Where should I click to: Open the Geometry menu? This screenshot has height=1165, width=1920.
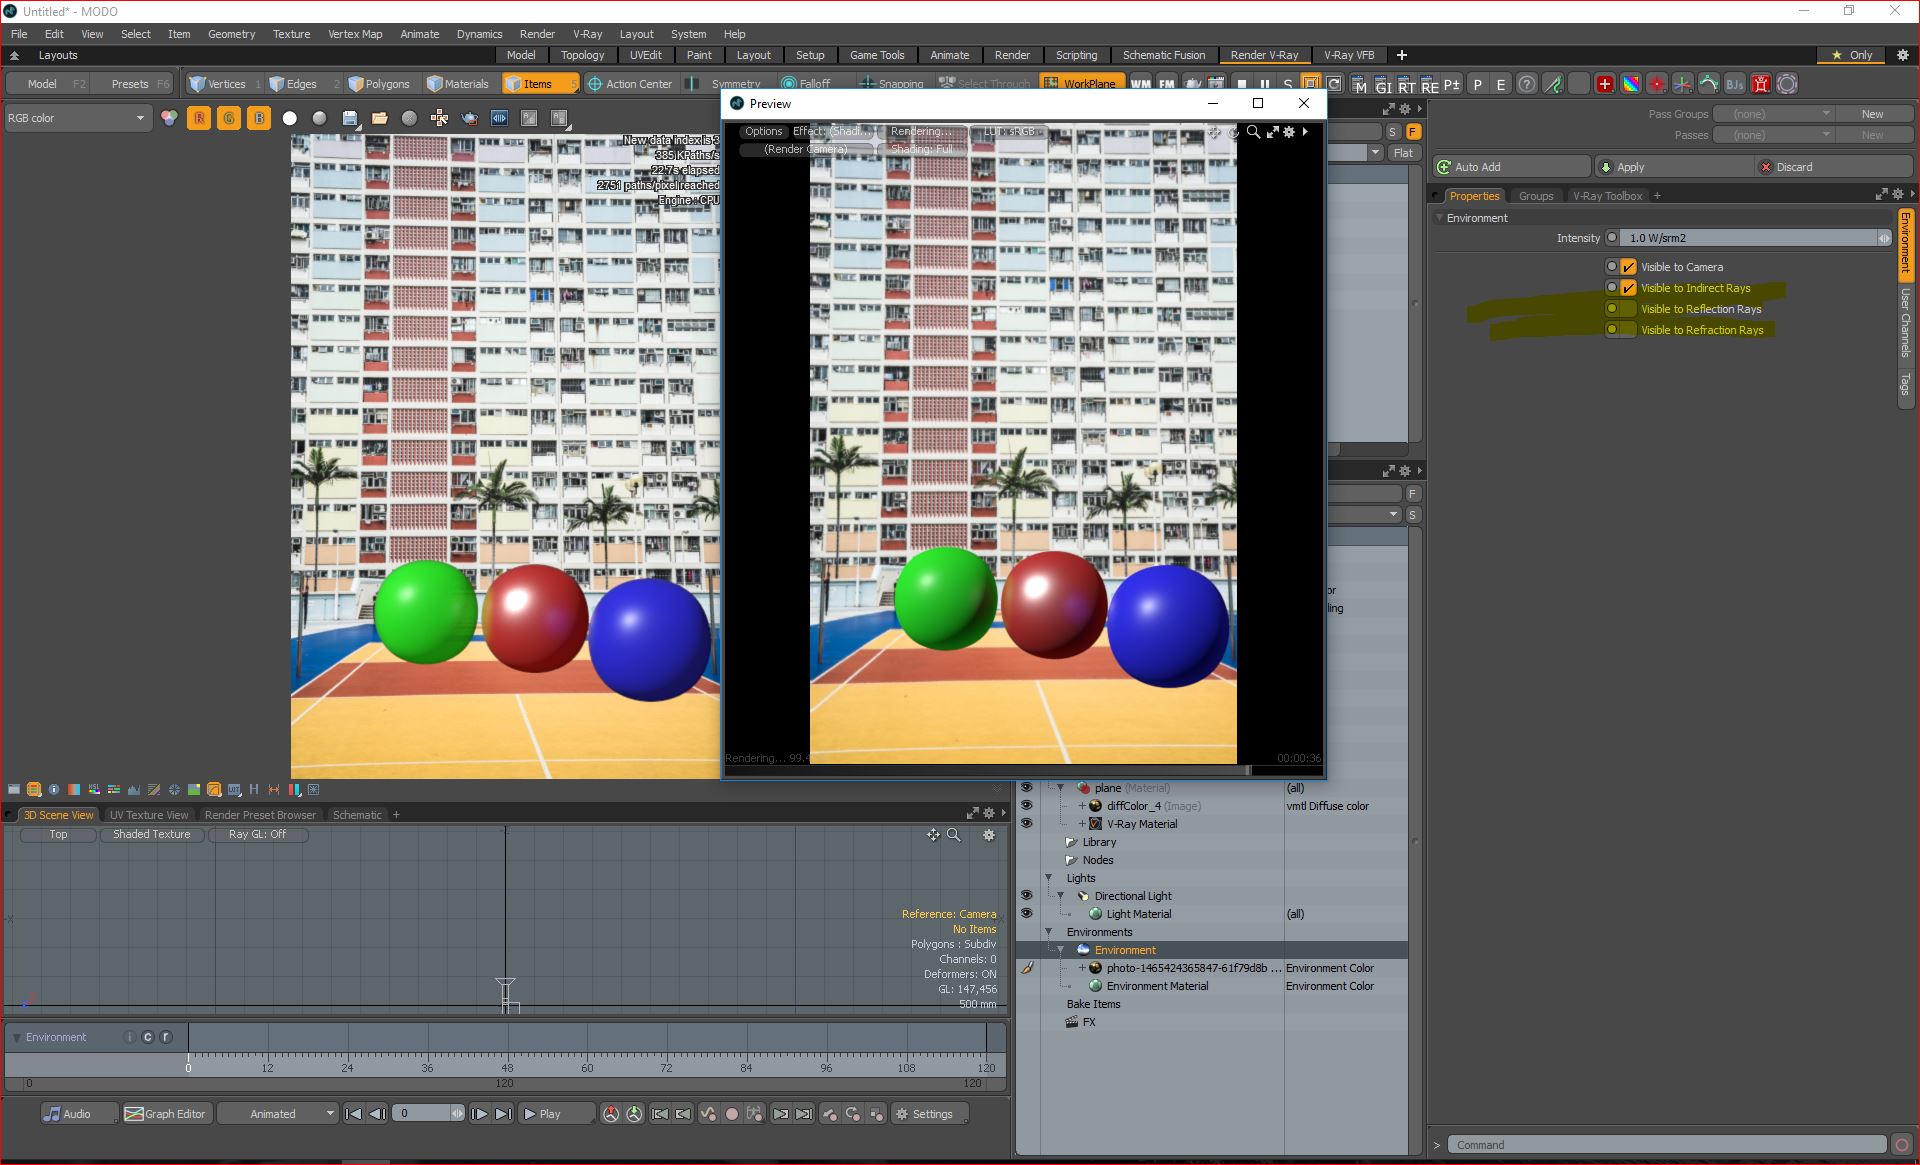231,34
